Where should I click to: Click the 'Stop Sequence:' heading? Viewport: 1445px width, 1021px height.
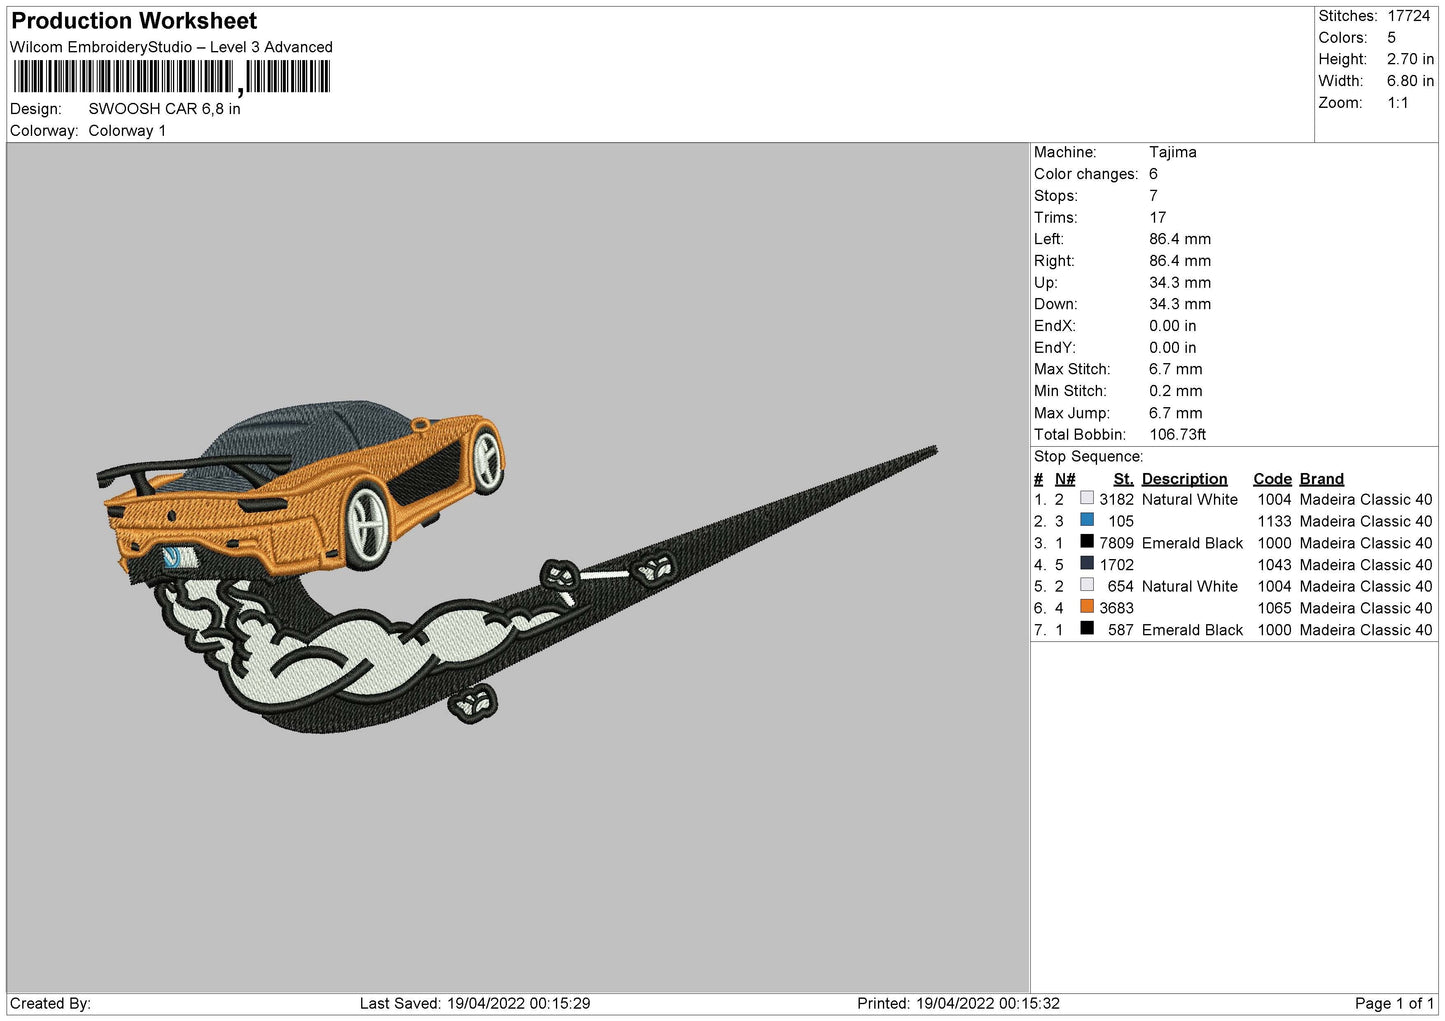(x=1088, y=457)
